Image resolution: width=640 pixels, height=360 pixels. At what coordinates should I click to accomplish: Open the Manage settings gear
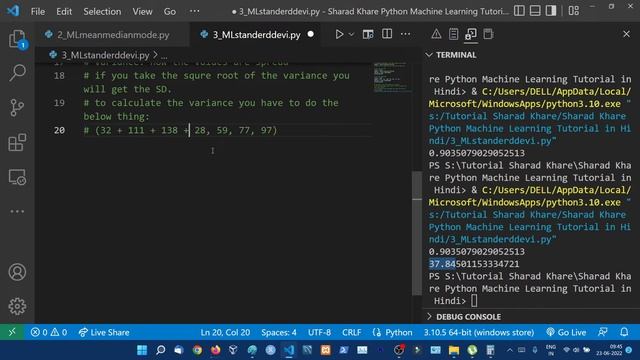point(17,306)
